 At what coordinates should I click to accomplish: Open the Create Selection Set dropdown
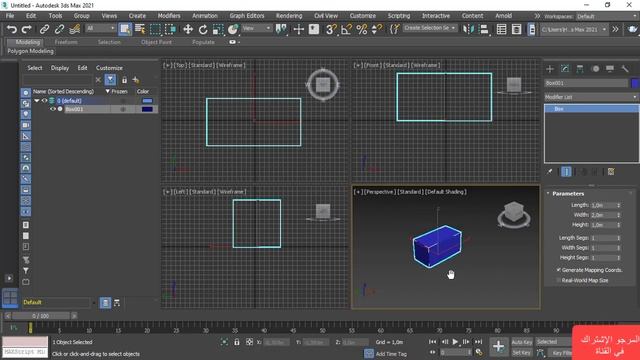[430, 28]
